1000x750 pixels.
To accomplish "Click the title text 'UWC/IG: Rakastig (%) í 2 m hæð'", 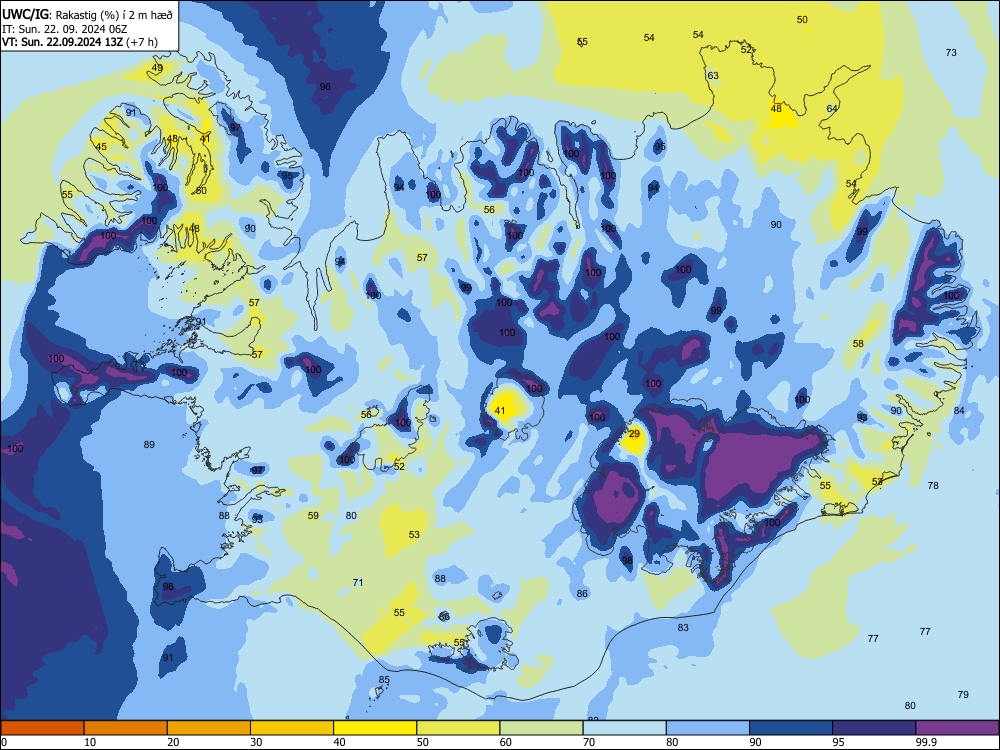I will [x=87, y=15].
